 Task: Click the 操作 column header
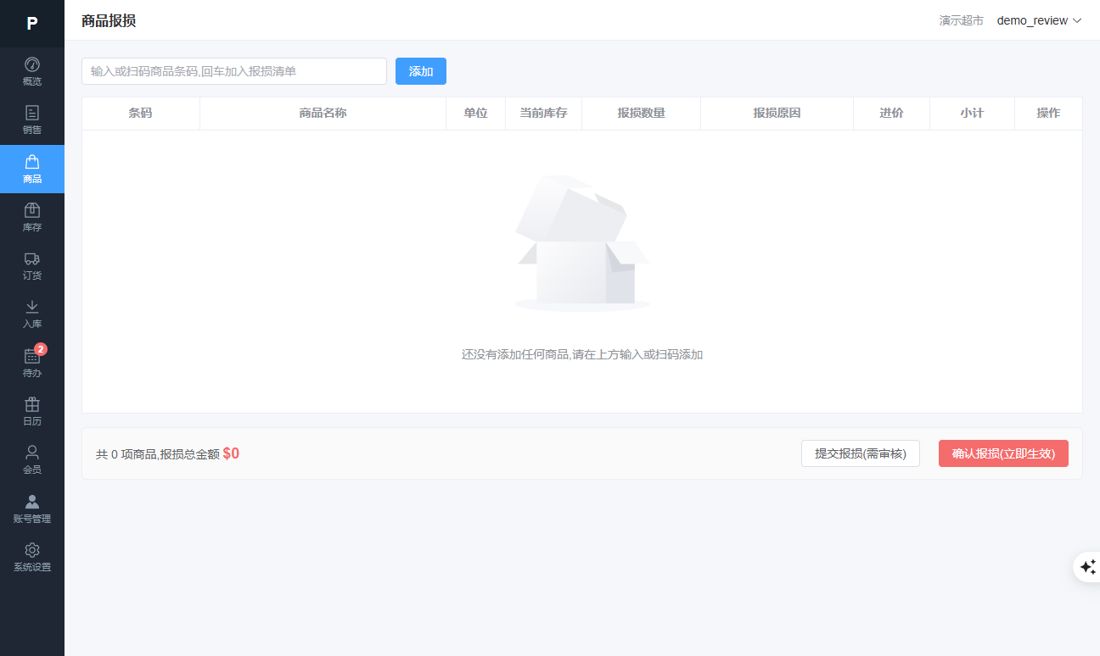click(1048, 113)
